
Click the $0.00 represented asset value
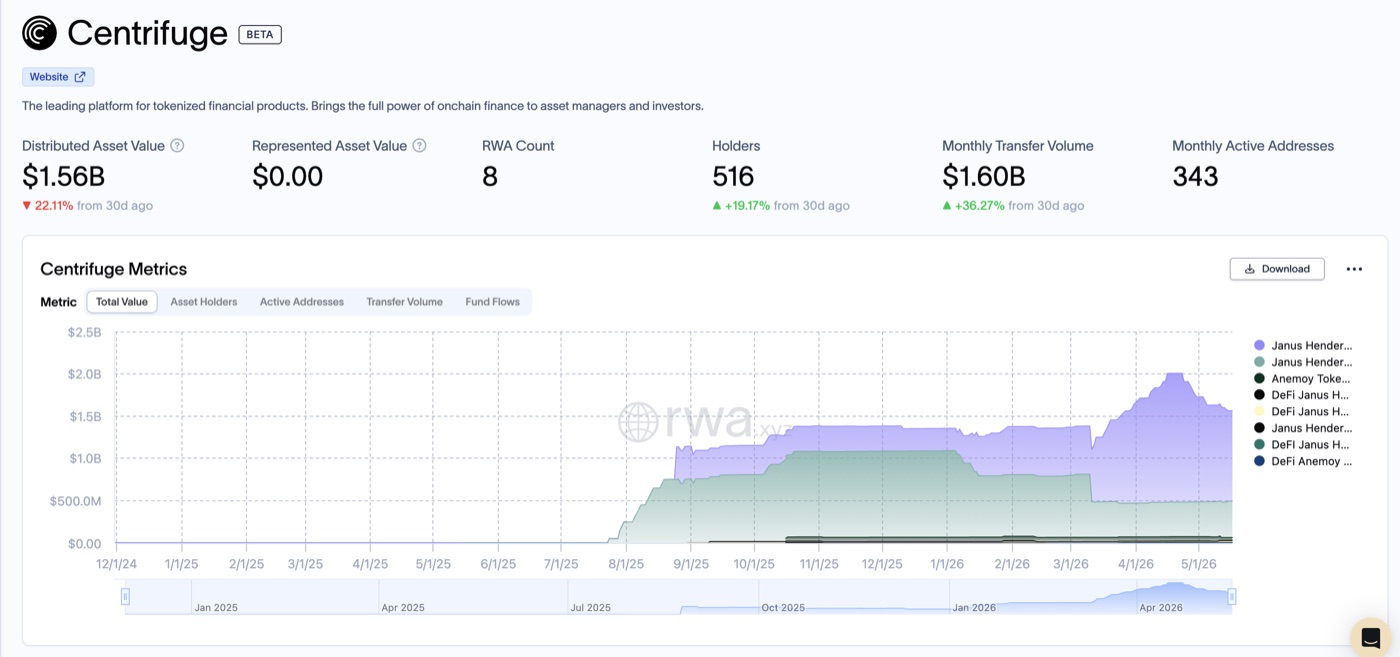287,177
